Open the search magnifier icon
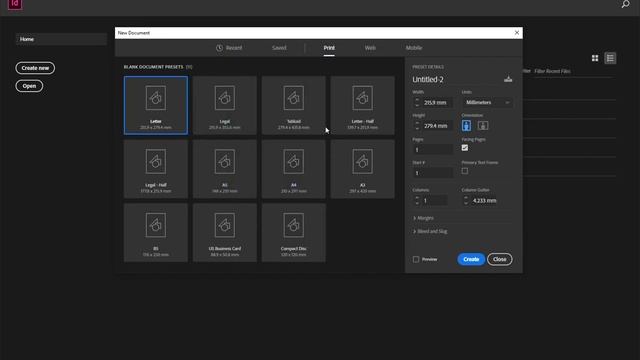Image resolution: width=640 pixels, height=360 pixels. [x=625, y=4]
